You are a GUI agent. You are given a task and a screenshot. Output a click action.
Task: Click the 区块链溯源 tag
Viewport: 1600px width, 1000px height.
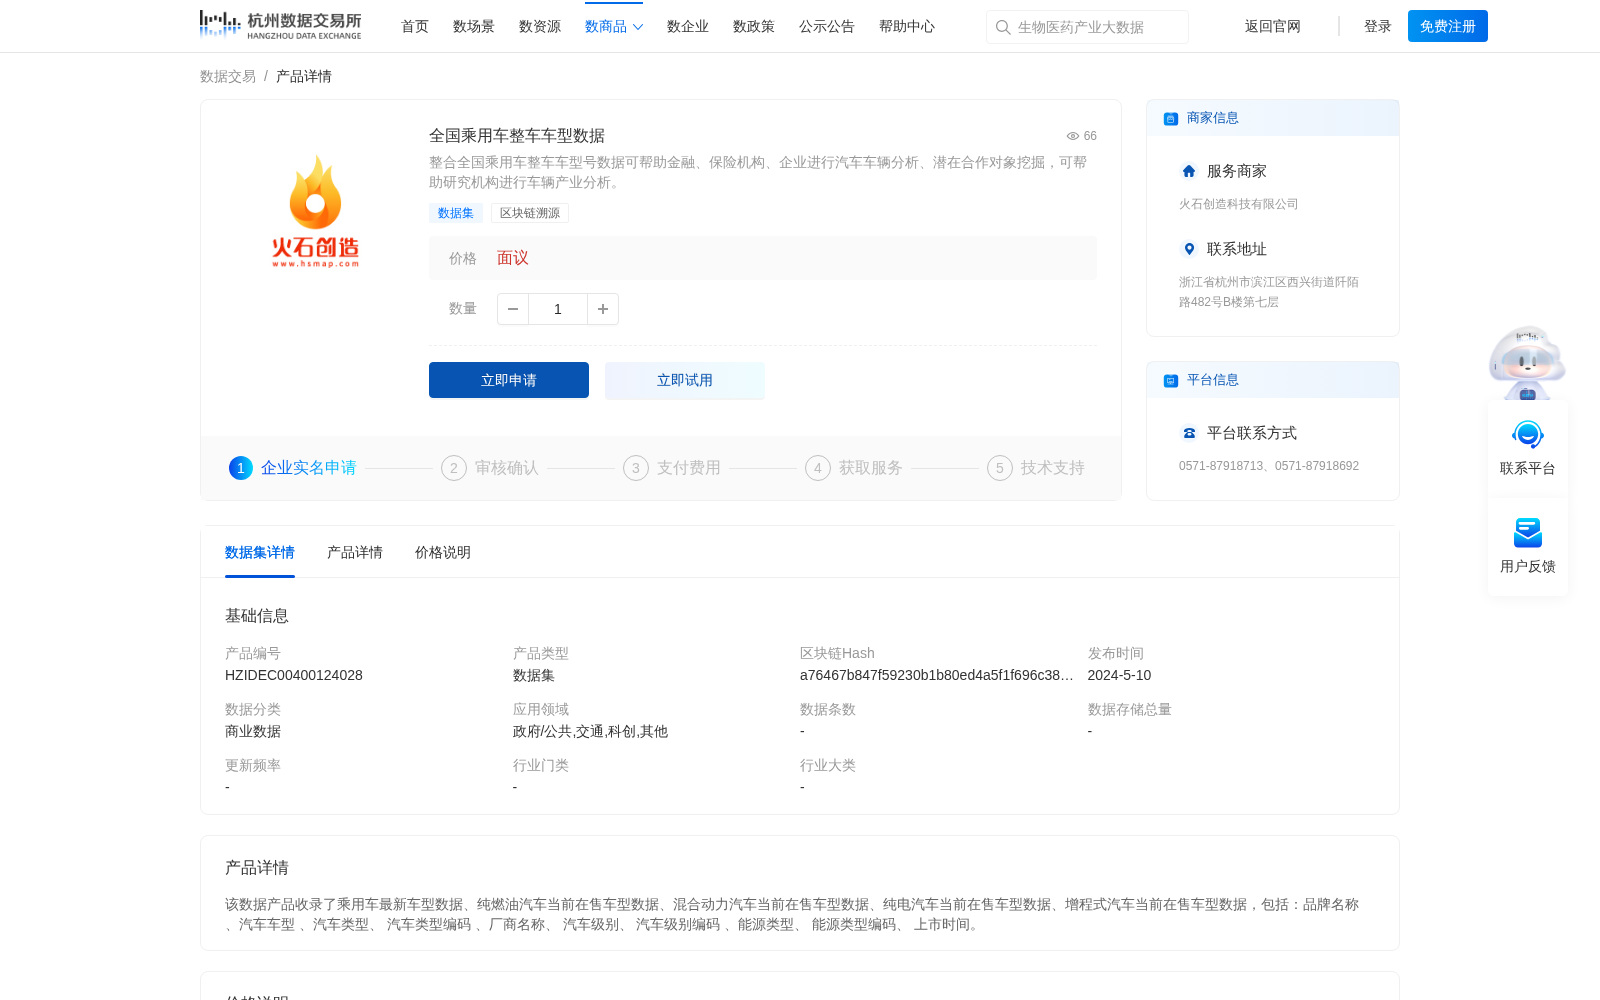[x=530, y=213]
